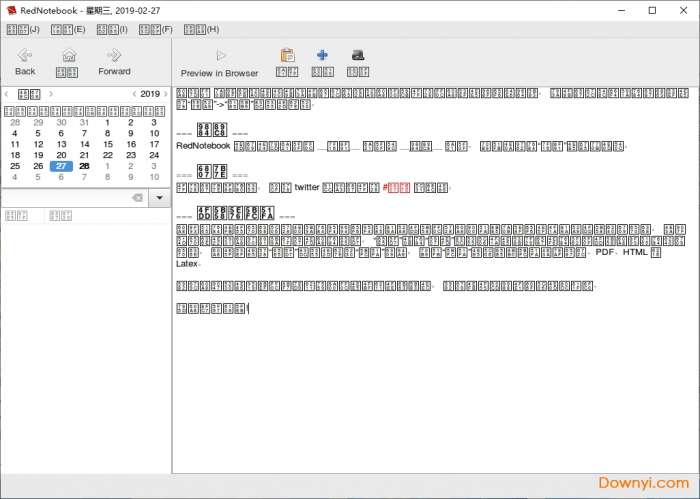700x499 pixels.
Task: Select day 21 in the calendar
Action: [84, 155]
